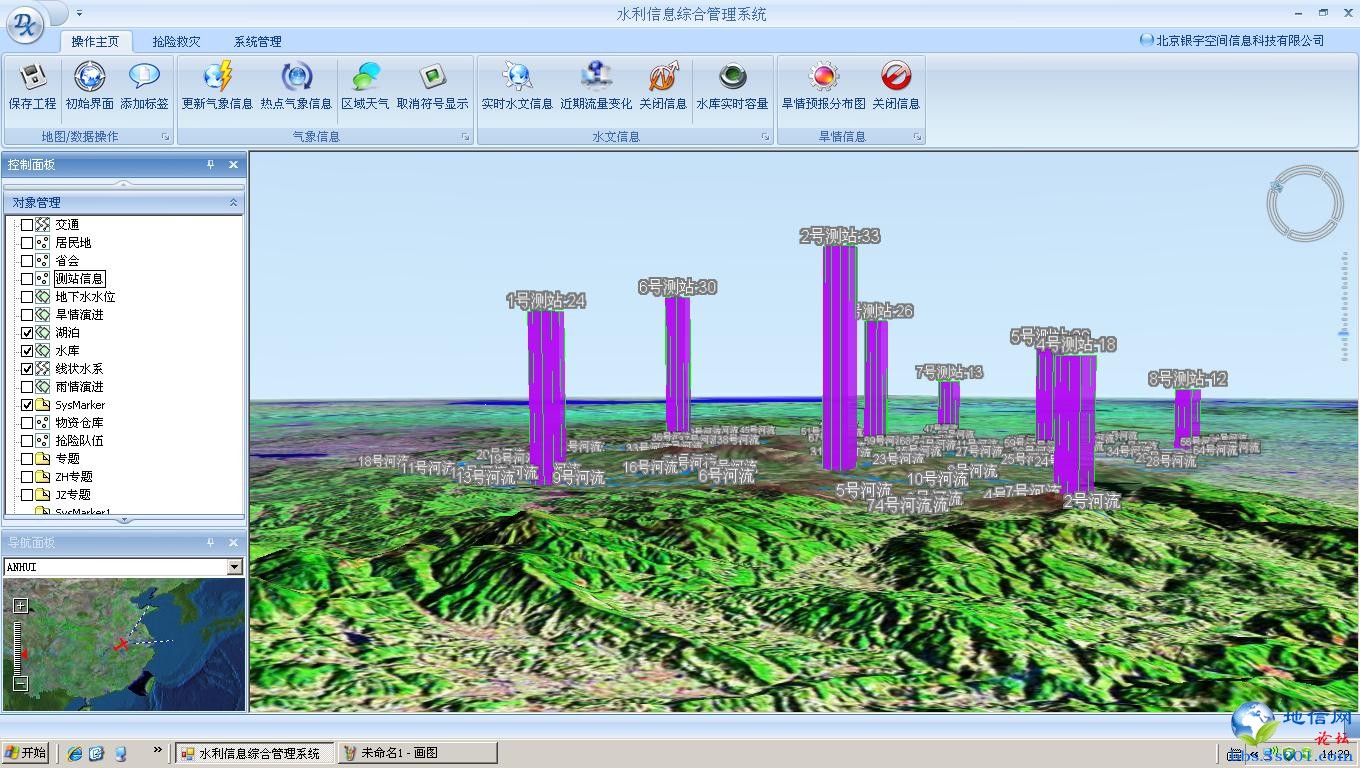Enable the 地下水水位 checkbox
1360x768 pixels.
click(x=27, y=297)
